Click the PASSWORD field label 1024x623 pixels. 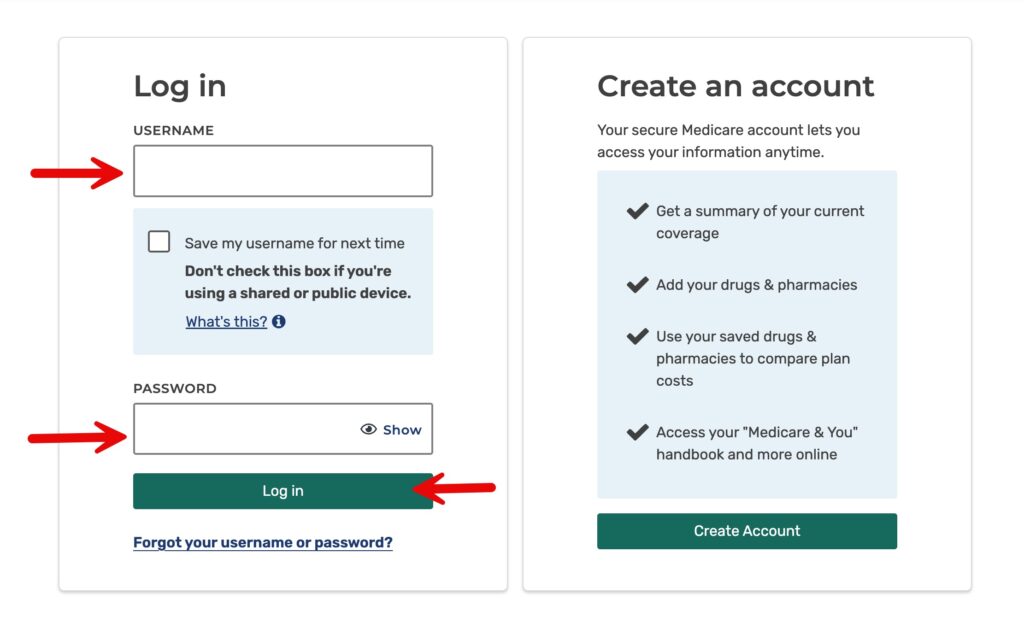click(x=174, y=388)
